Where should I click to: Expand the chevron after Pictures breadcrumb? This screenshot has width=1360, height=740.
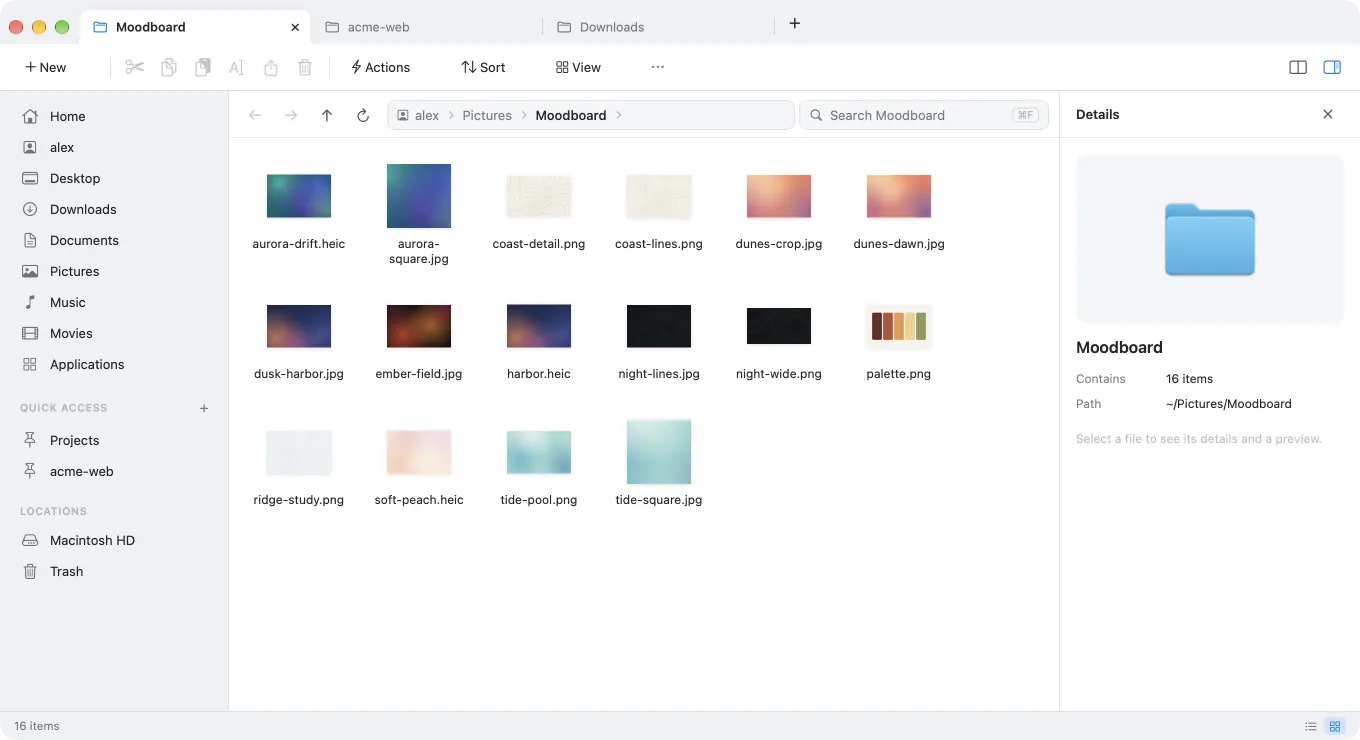pos(524,115)
